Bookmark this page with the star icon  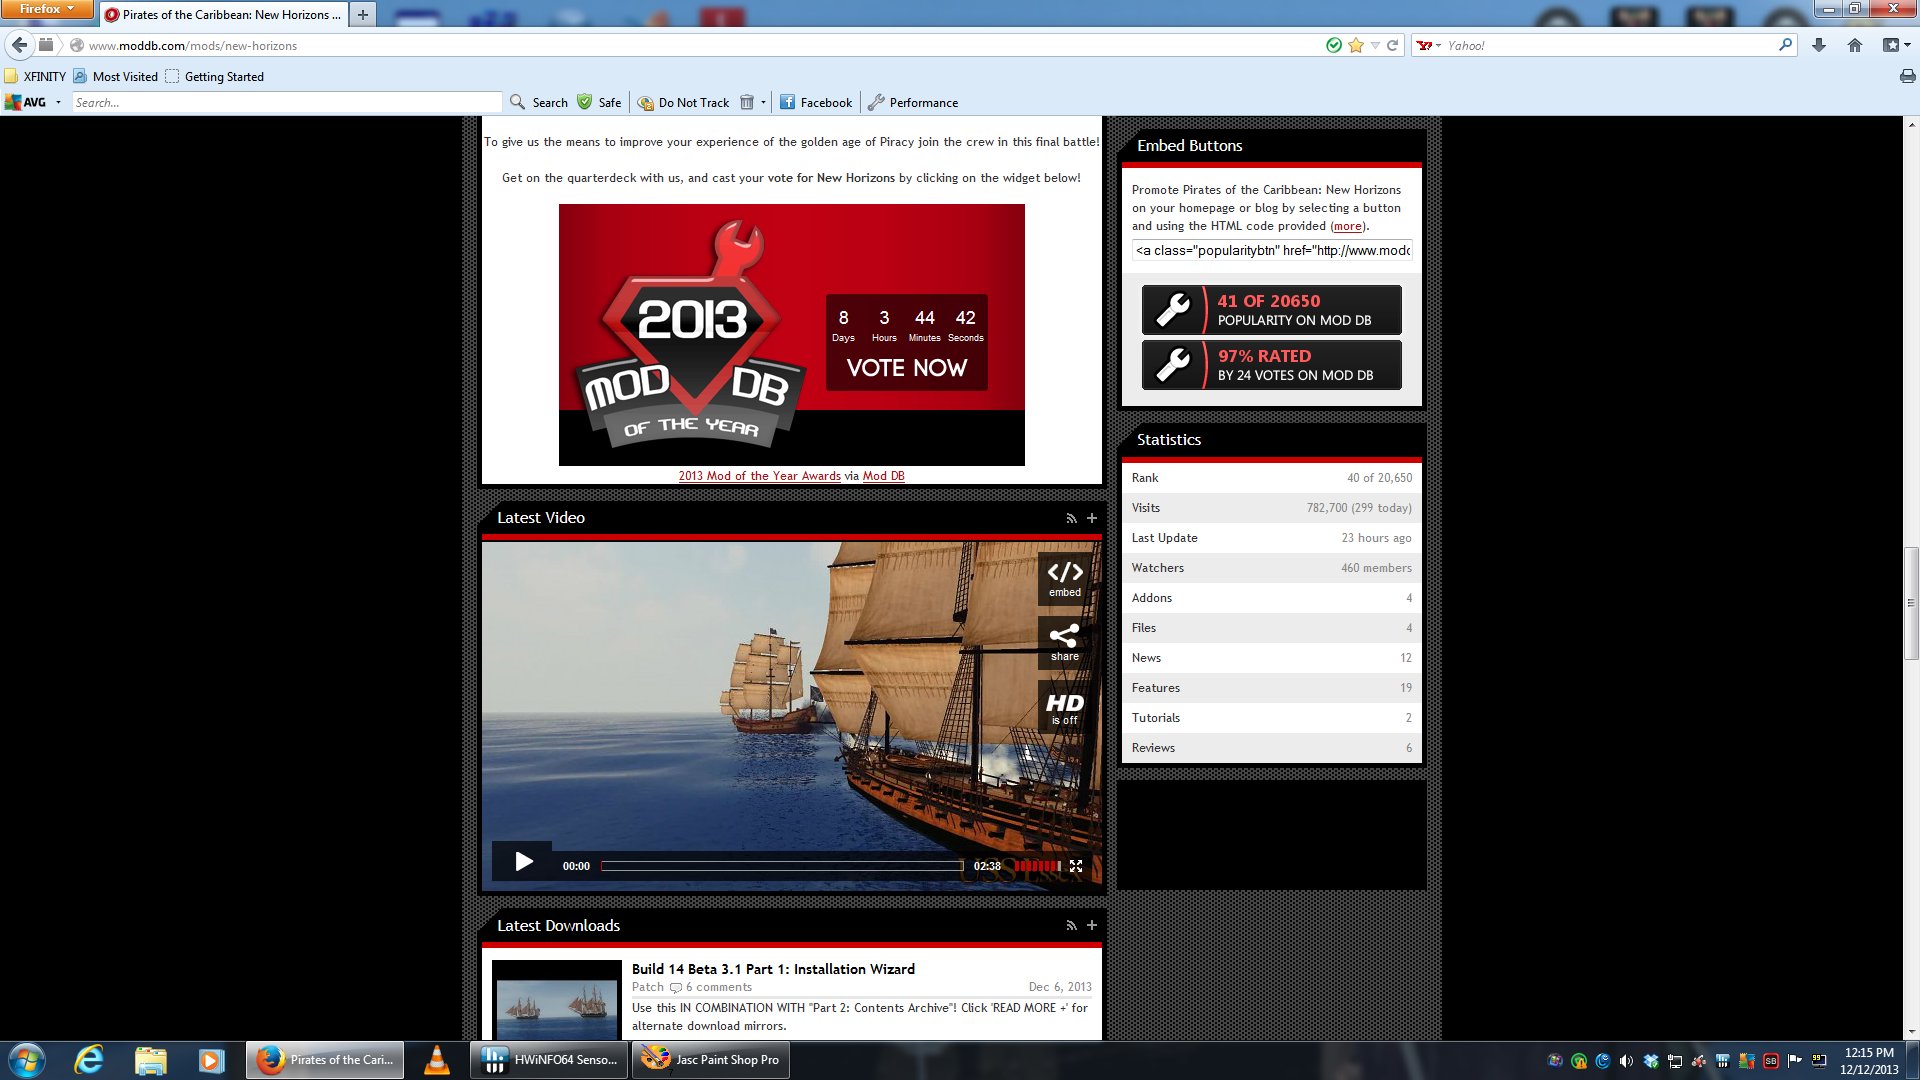pyautogui.click(x=1356, y=45)
